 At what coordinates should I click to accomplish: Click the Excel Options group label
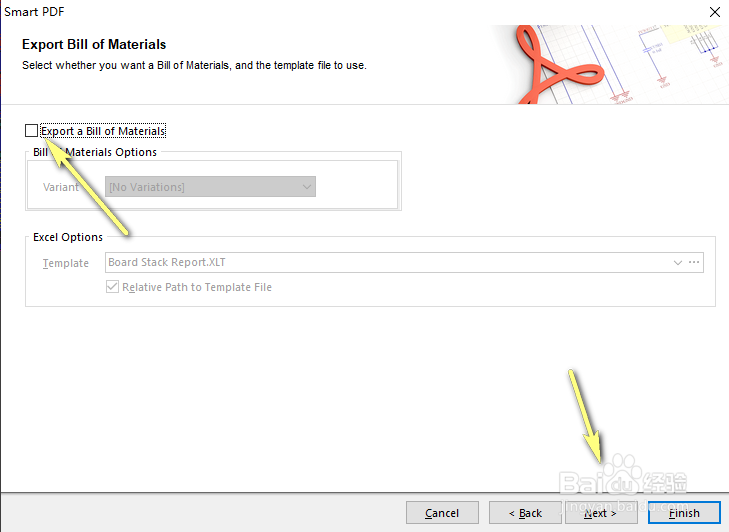tap(68, 237)
